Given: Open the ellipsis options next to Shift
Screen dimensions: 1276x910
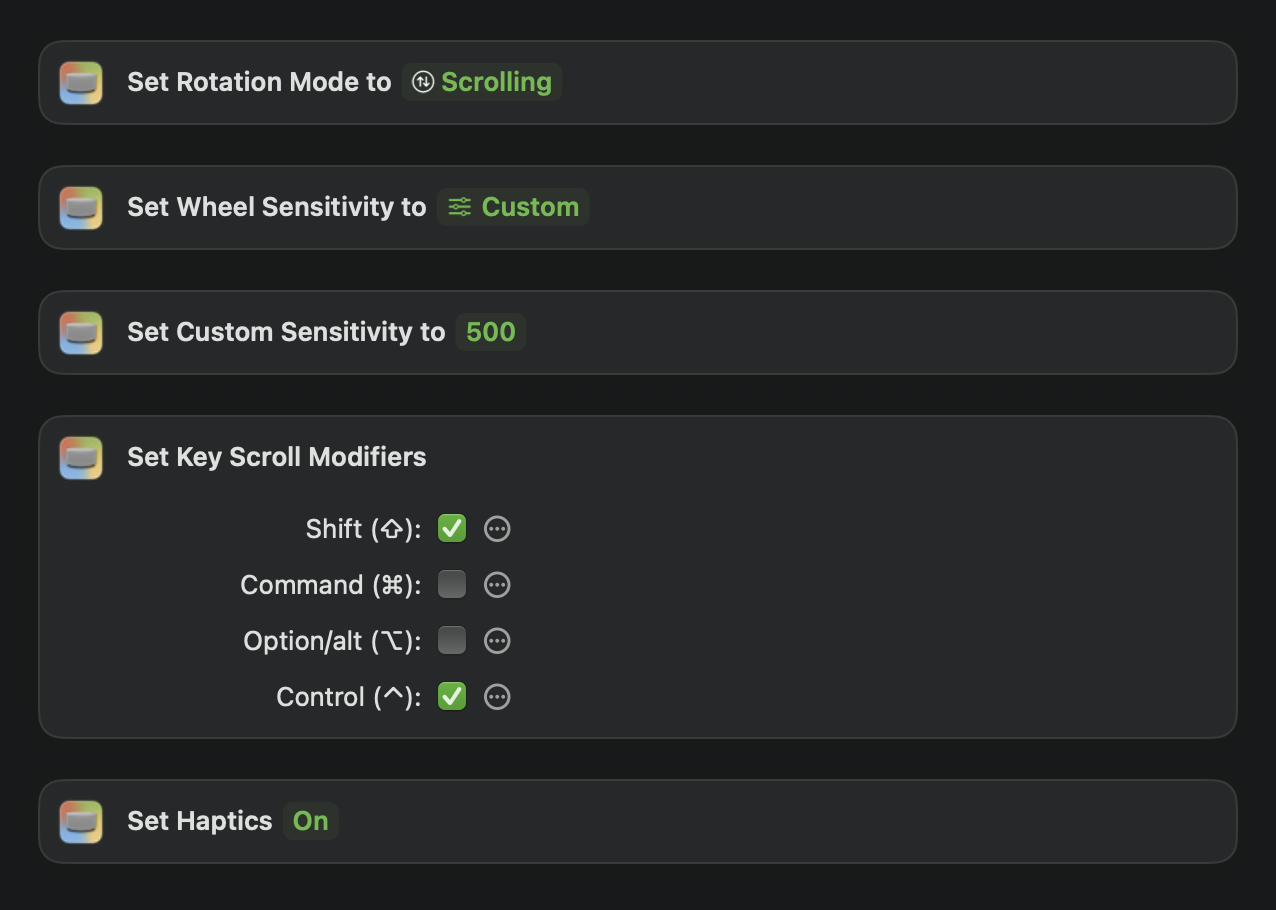Looking at the screenshot, I should tap(497, 529).
